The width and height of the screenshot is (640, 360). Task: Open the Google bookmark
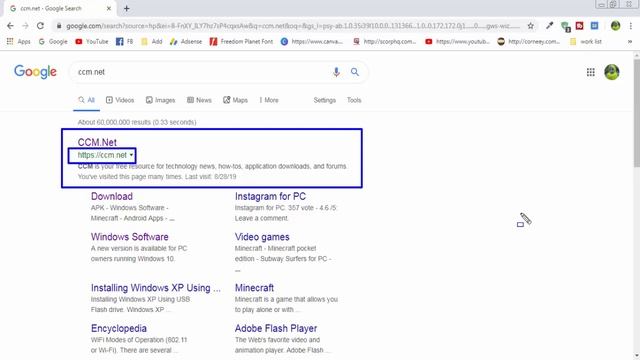pos(53,42)
